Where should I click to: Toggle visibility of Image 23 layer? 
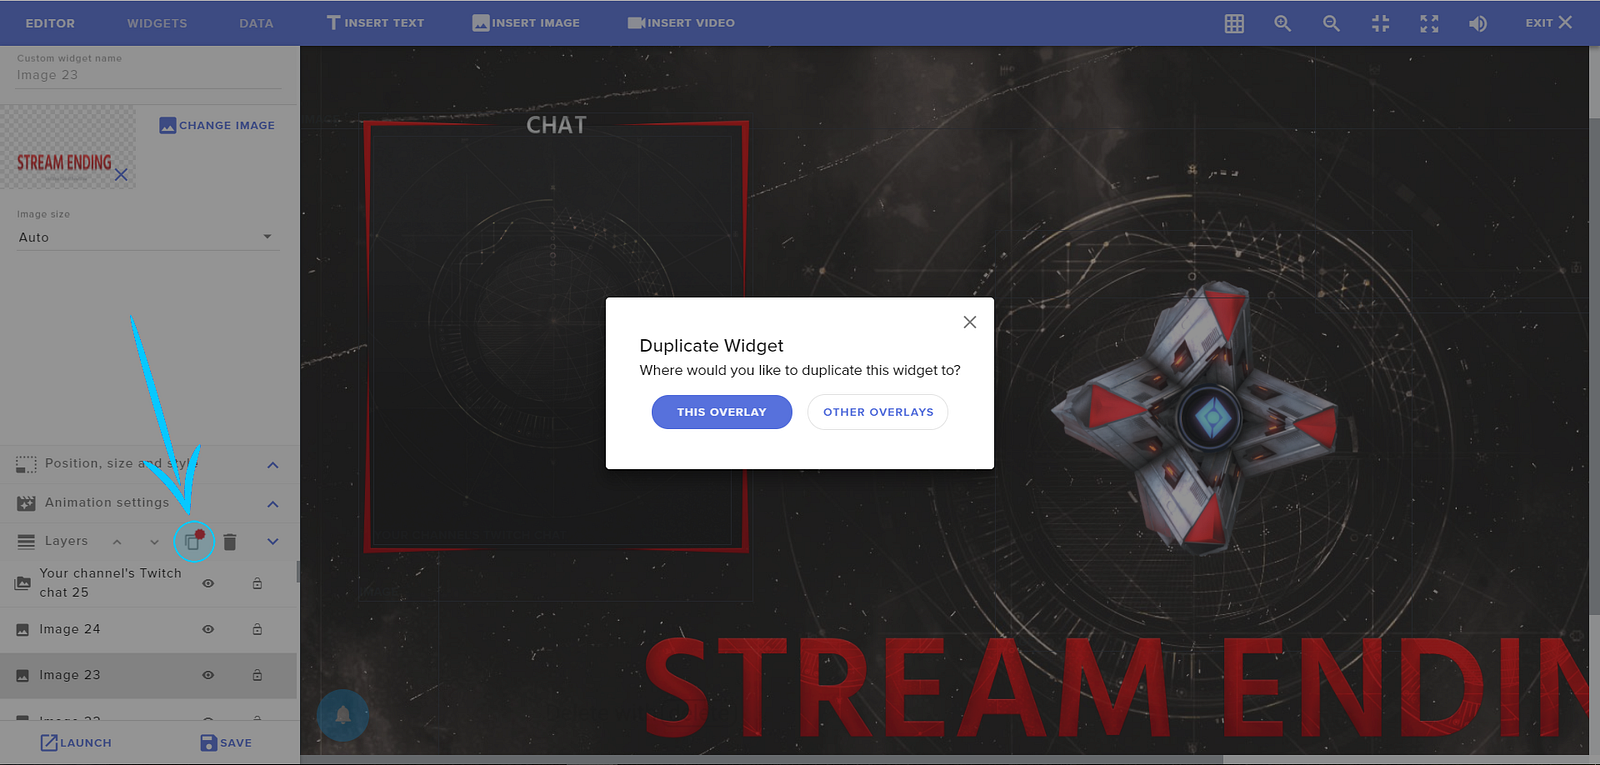(208, 675)
